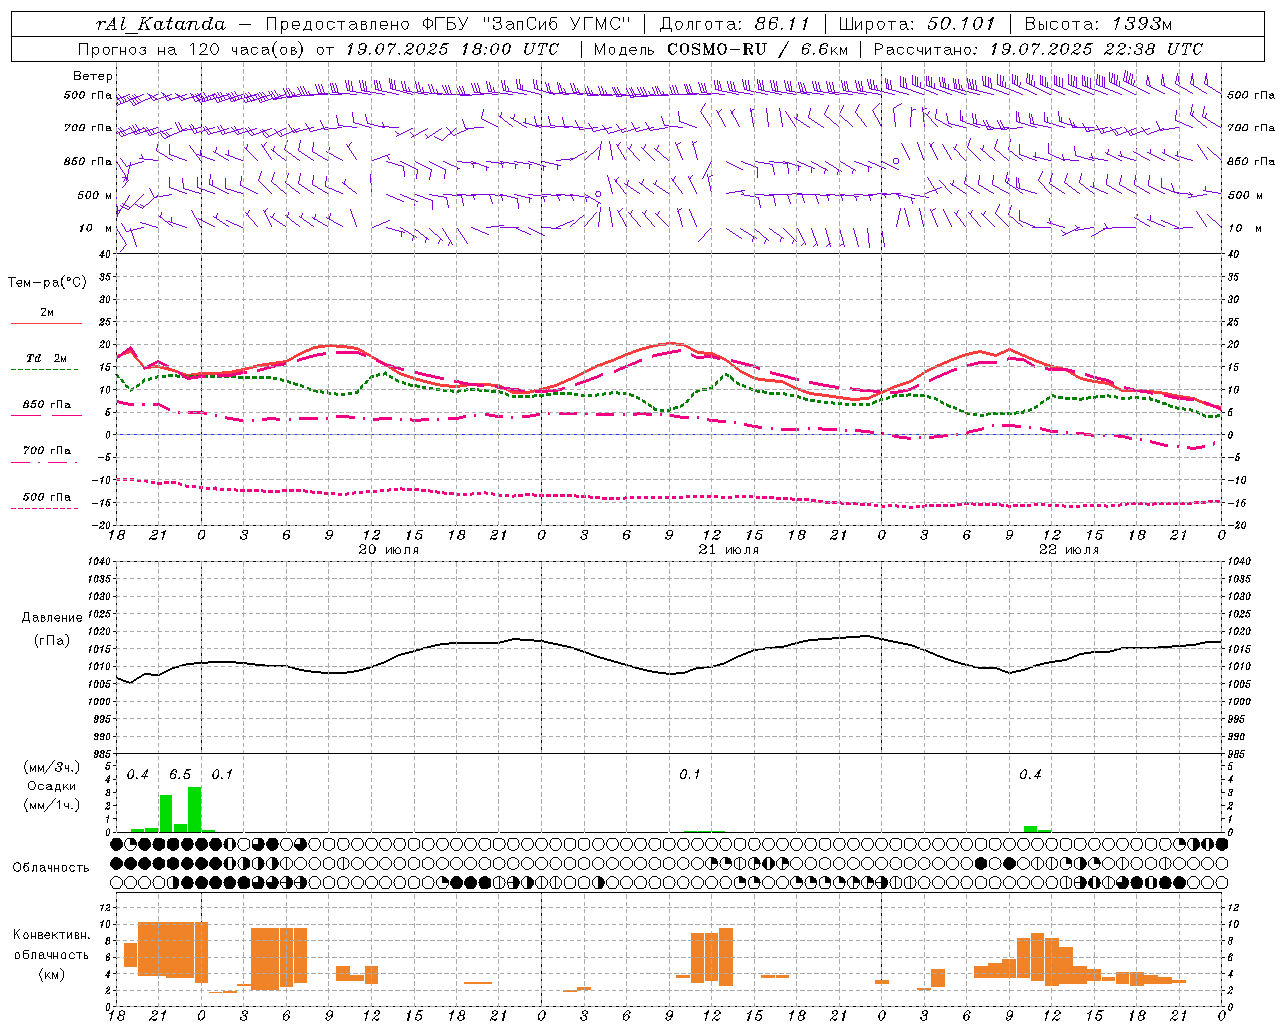Click the 850 гПа wind level label on right
Viewport: 1280px width, 1024px height.
click(1251, 161)
